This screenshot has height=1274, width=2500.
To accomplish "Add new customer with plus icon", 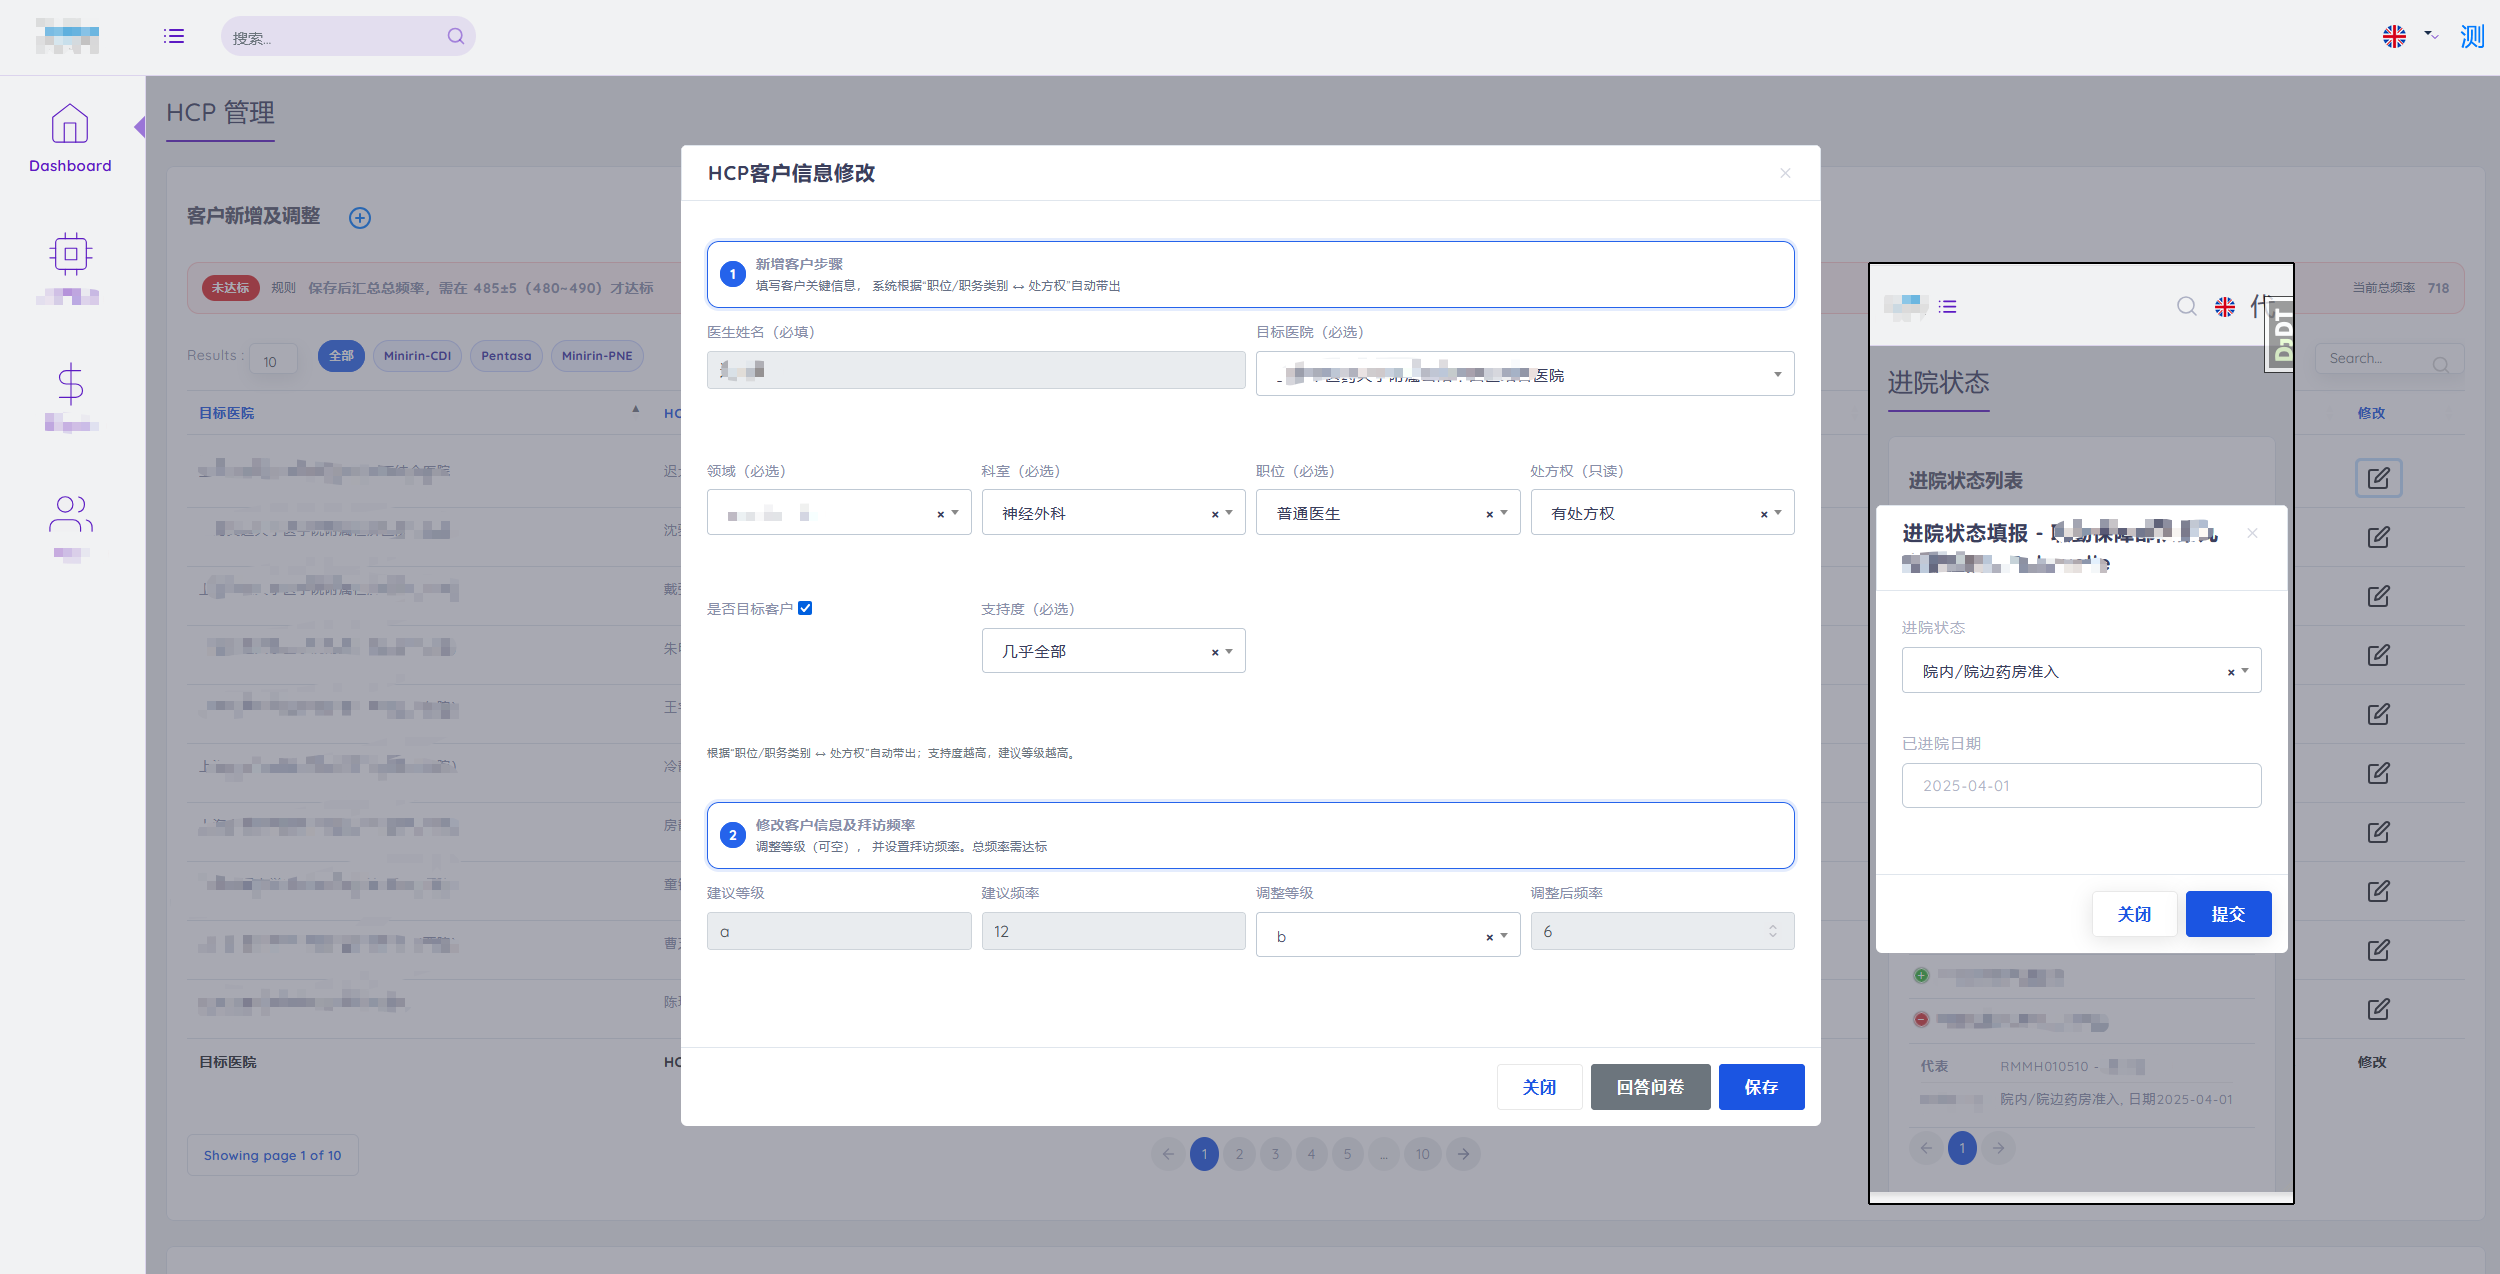I will [360, 218].
